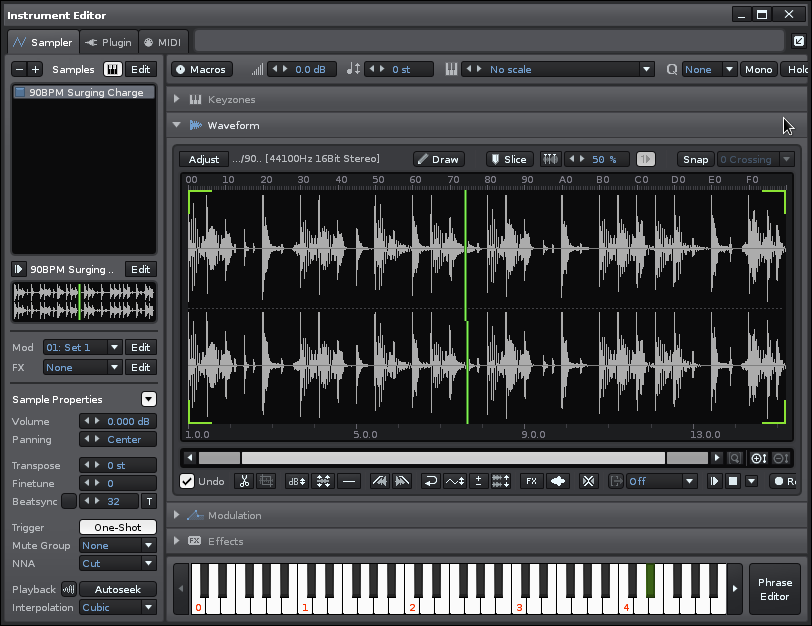Click the reverse sample icon
This screenshot has width=812, height=626.
click(x=430, y=481)
